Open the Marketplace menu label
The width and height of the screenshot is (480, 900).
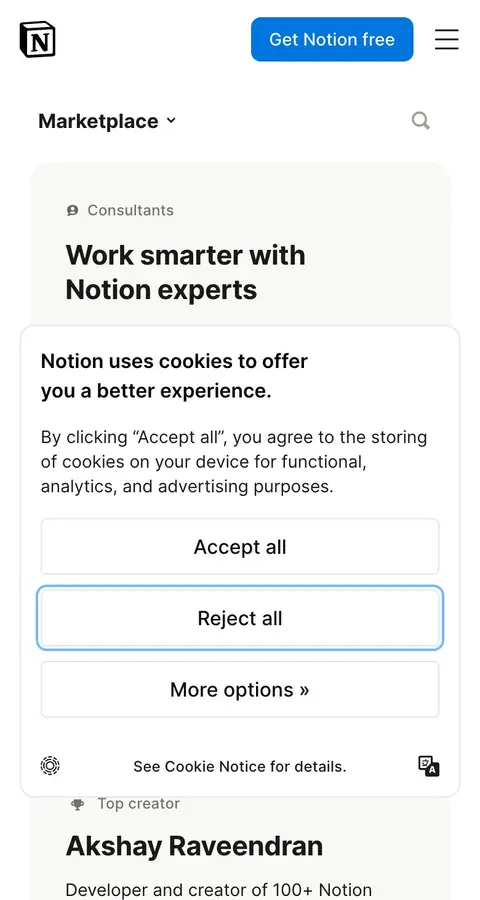[98, 121]
